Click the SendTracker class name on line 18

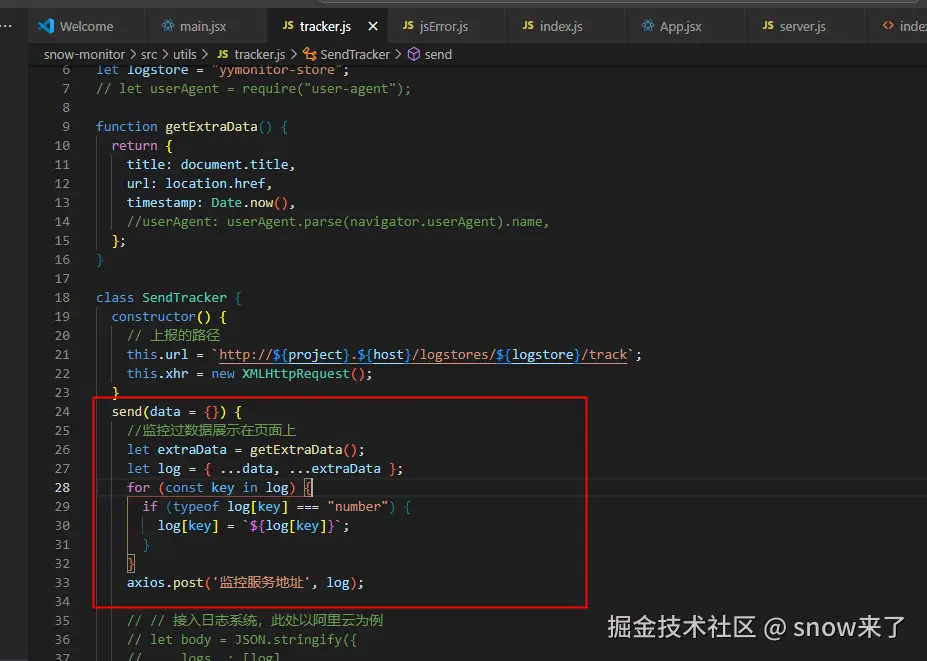tap(184, 297)
